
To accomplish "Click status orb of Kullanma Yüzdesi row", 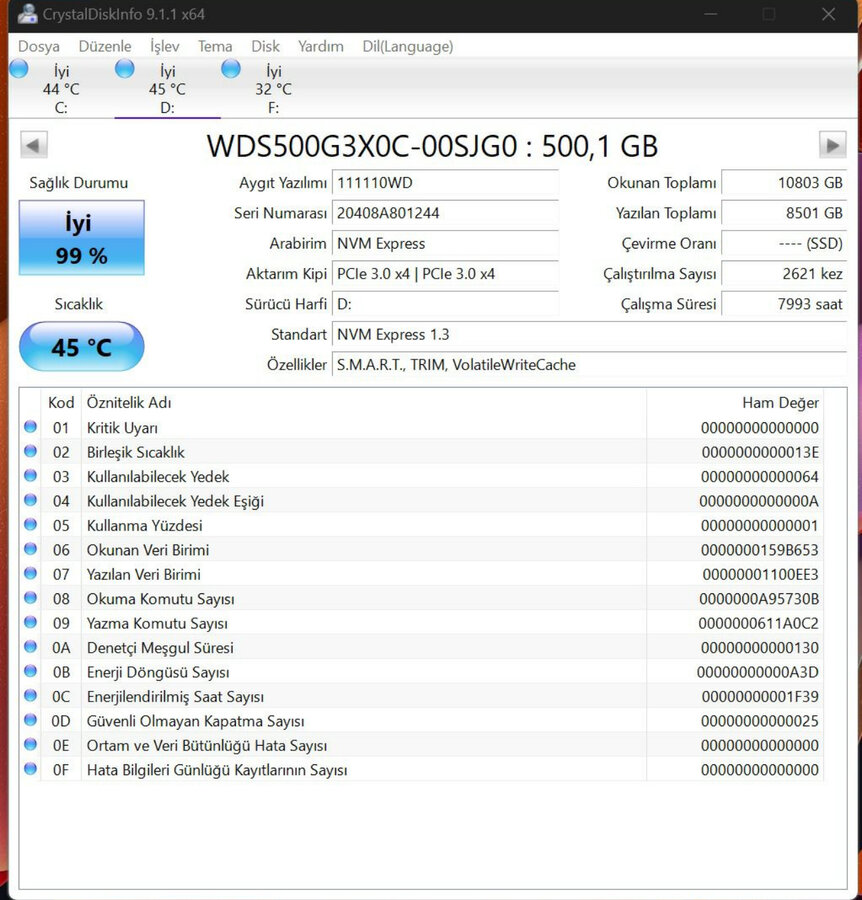I will (30, 524).
